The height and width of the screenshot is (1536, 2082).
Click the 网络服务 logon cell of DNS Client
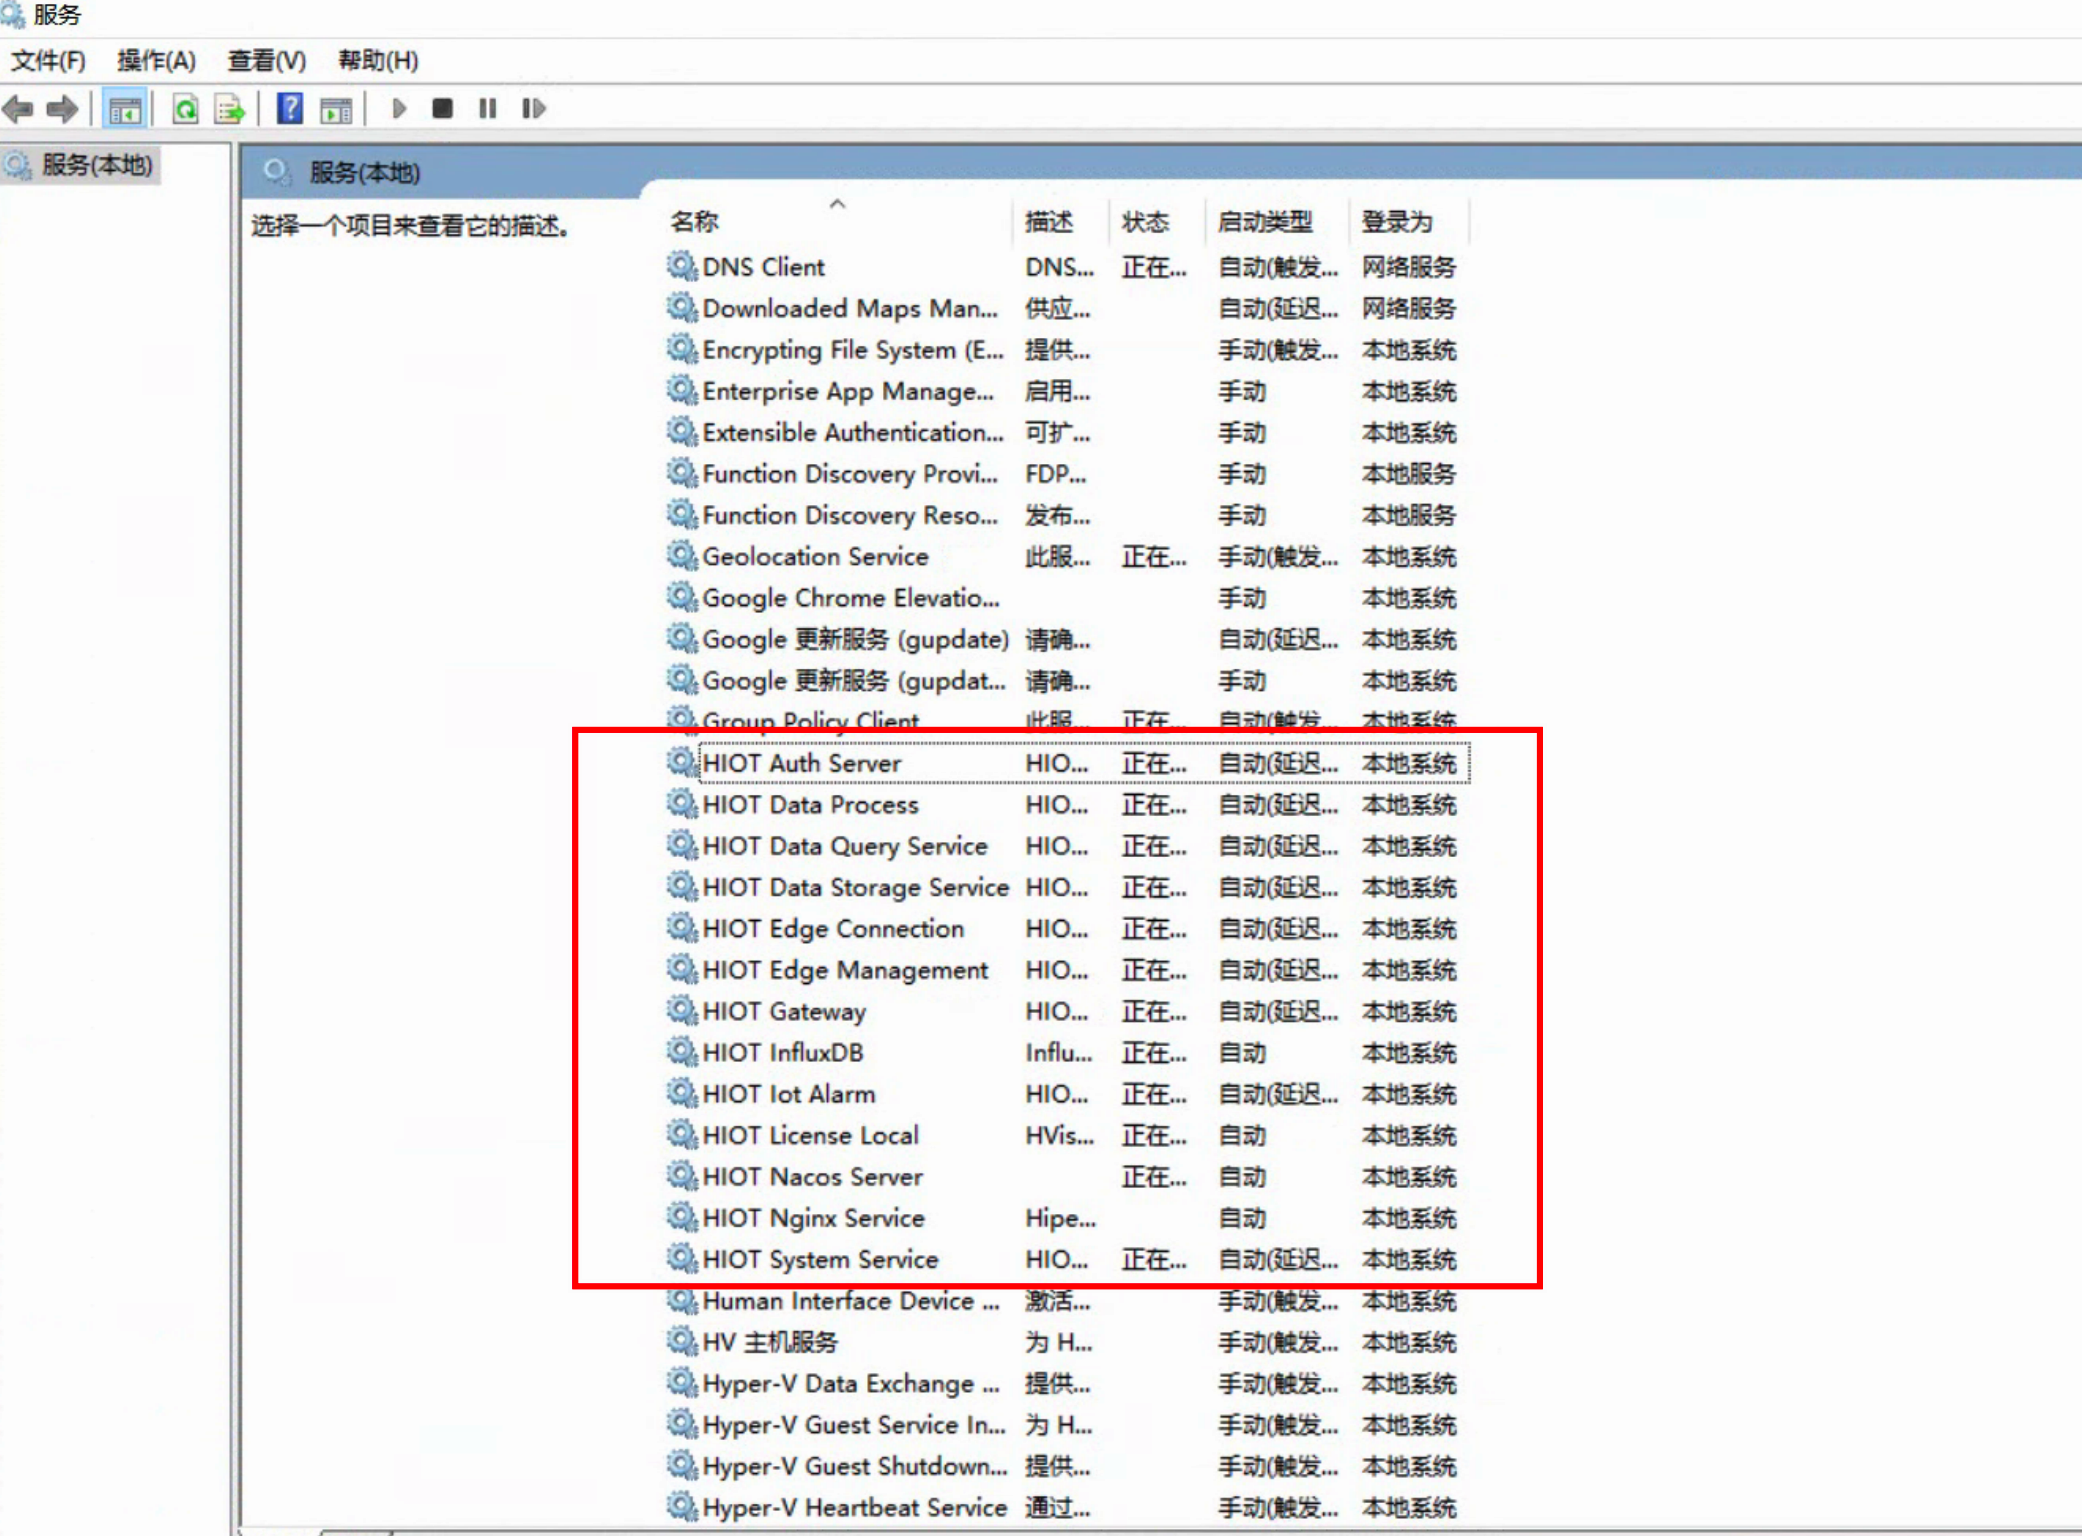[x=1409, y=267]
